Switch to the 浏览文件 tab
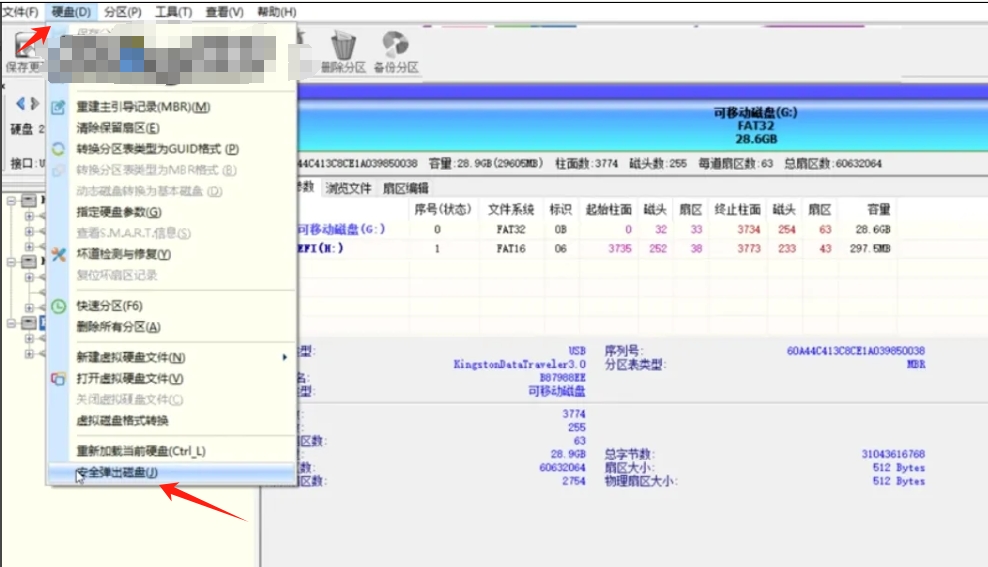988x567 pixels. point(348,188)
